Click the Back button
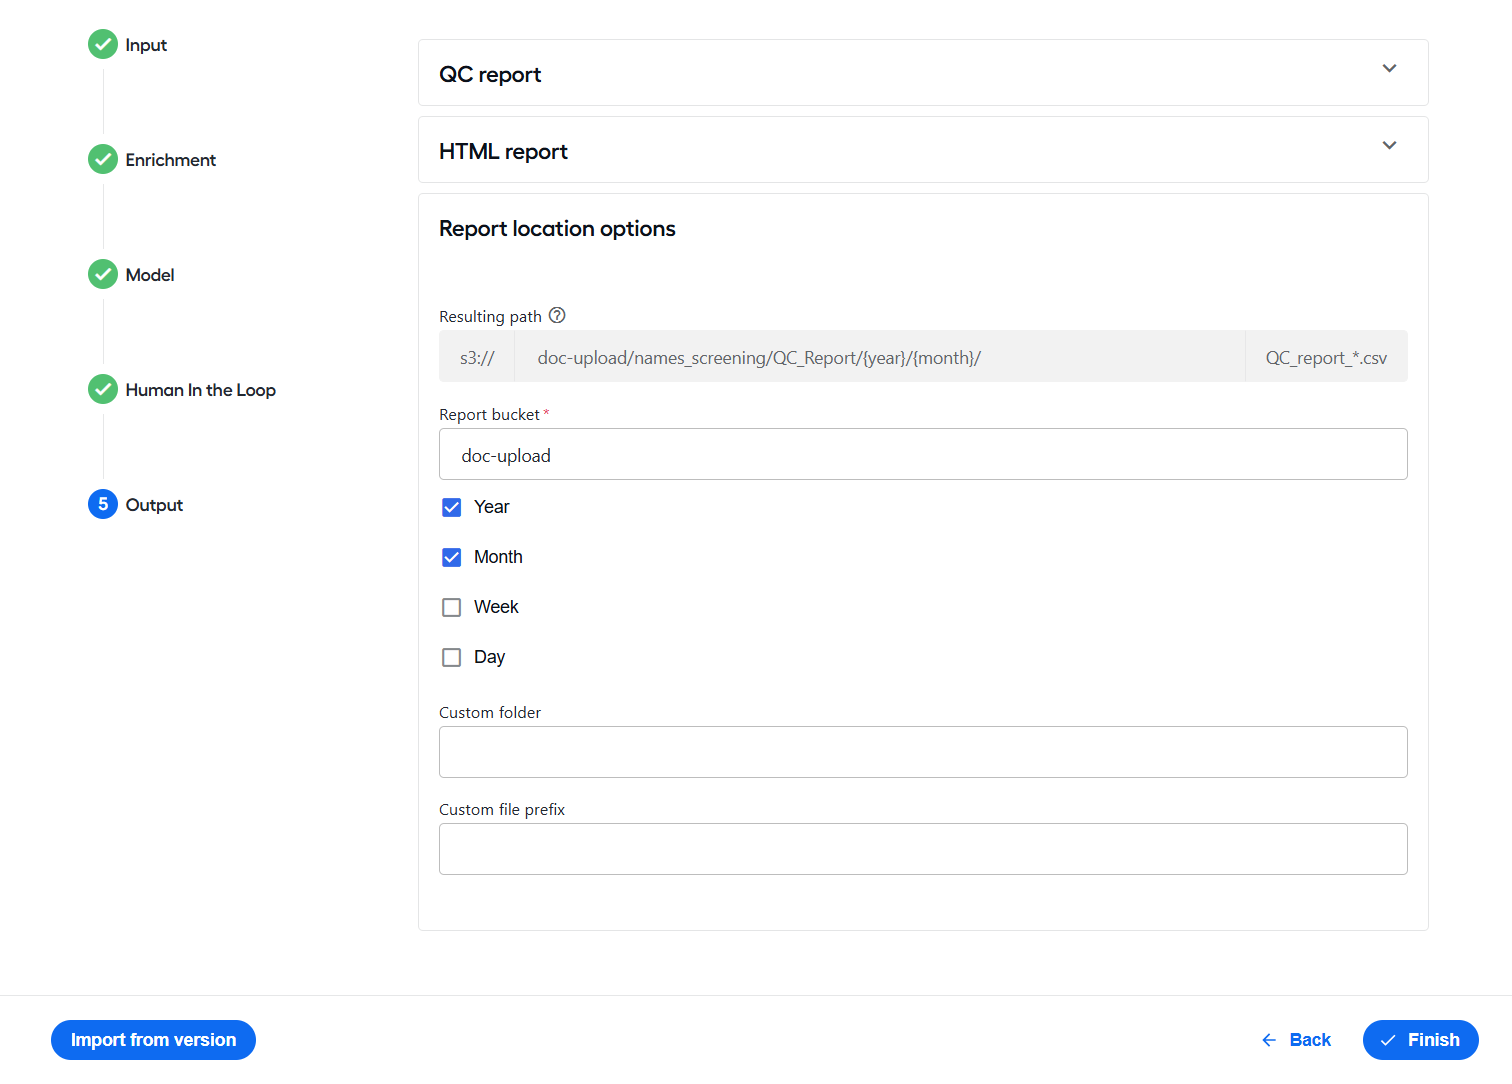Screen dimensions: 1512x1084 1296,1040
